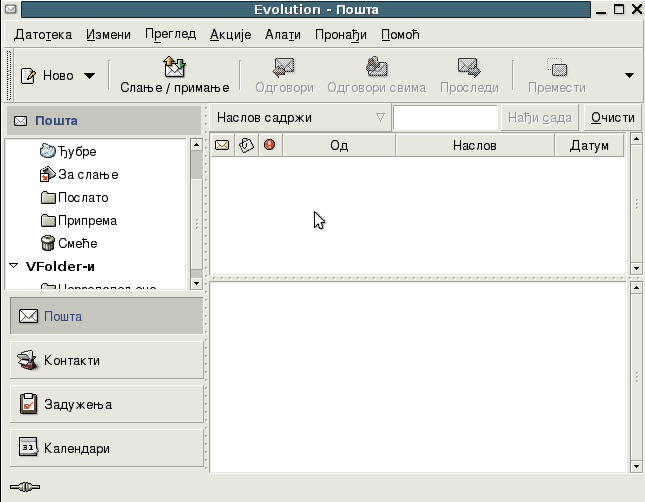The width and height of the screenshot is (645, 502).
Task: Click message list scrollbar up arrow
Action: click(636, 139)
